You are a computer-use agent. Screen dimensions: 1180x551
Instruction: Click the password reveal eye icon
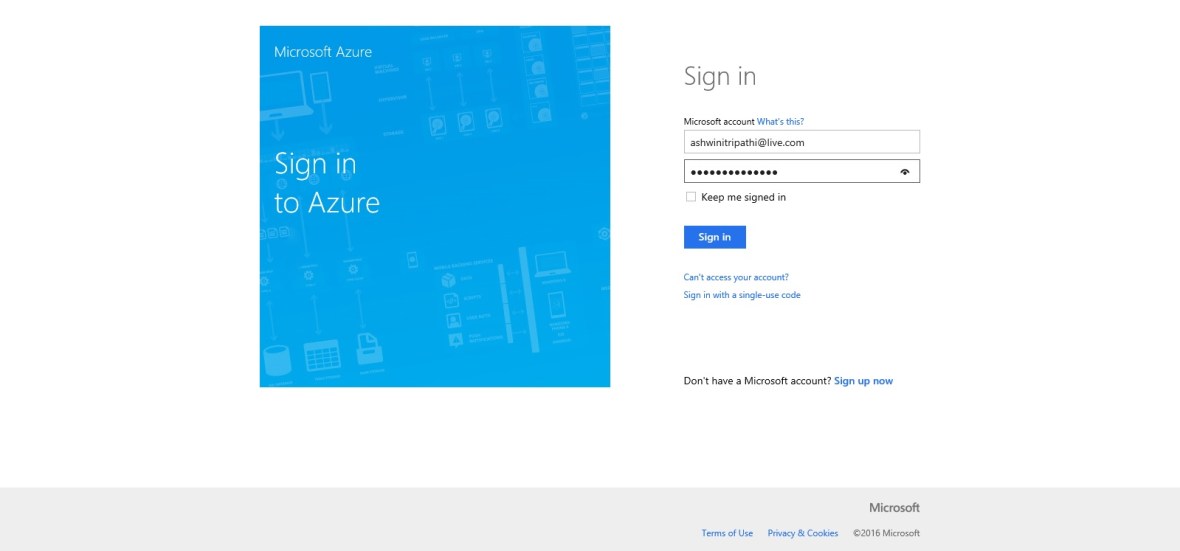[905, 172]
